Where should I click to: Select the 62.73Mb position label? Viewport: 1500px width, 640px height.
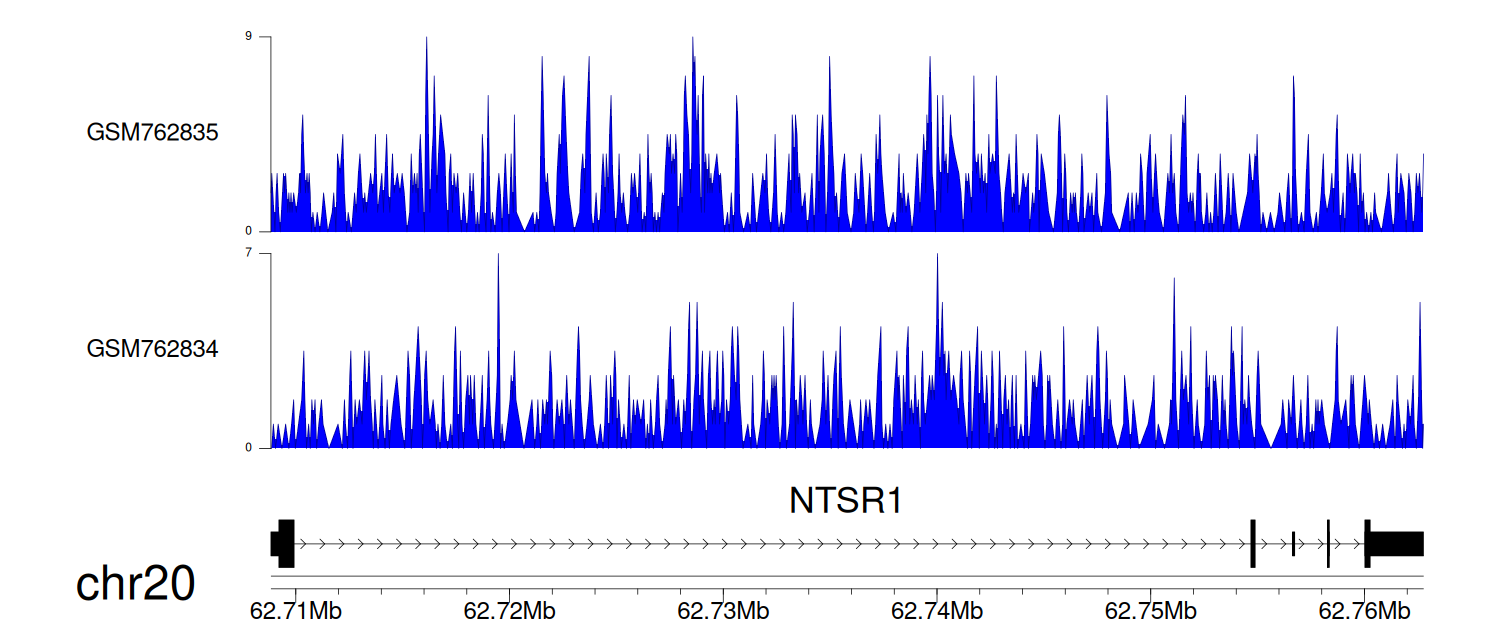[723, 609]
